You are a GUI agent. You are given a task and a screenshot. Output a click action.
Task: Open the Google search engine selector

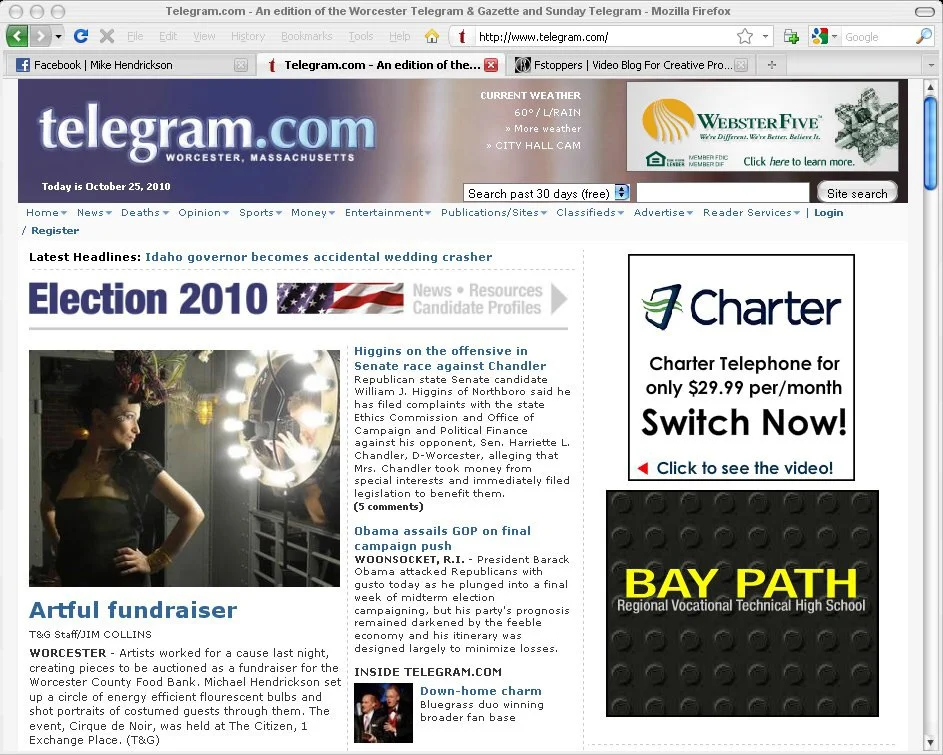click(824, 37)
